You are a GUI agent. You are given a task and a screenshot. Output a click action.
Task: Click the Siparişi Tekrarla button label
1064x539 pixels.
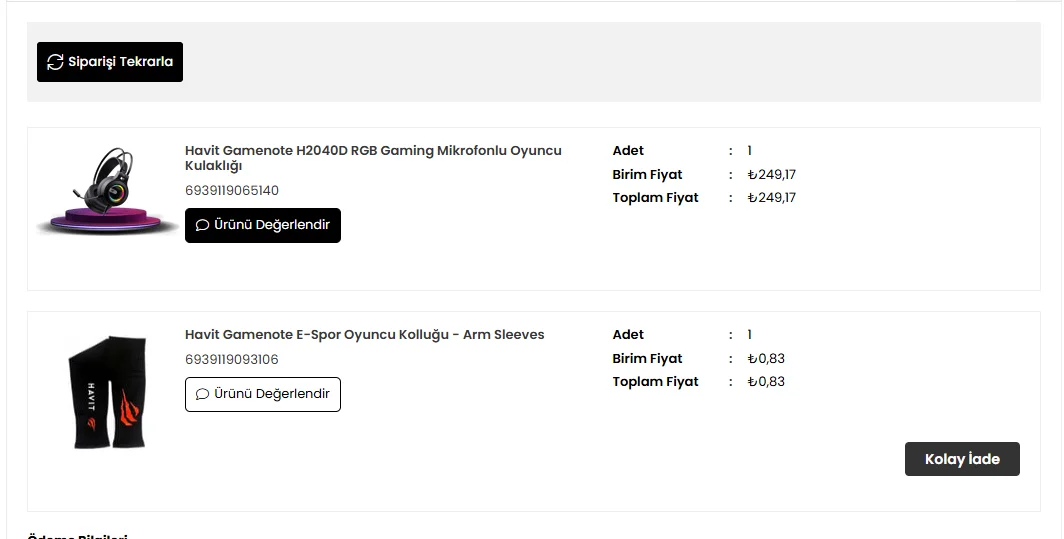[x=120, y=62]
